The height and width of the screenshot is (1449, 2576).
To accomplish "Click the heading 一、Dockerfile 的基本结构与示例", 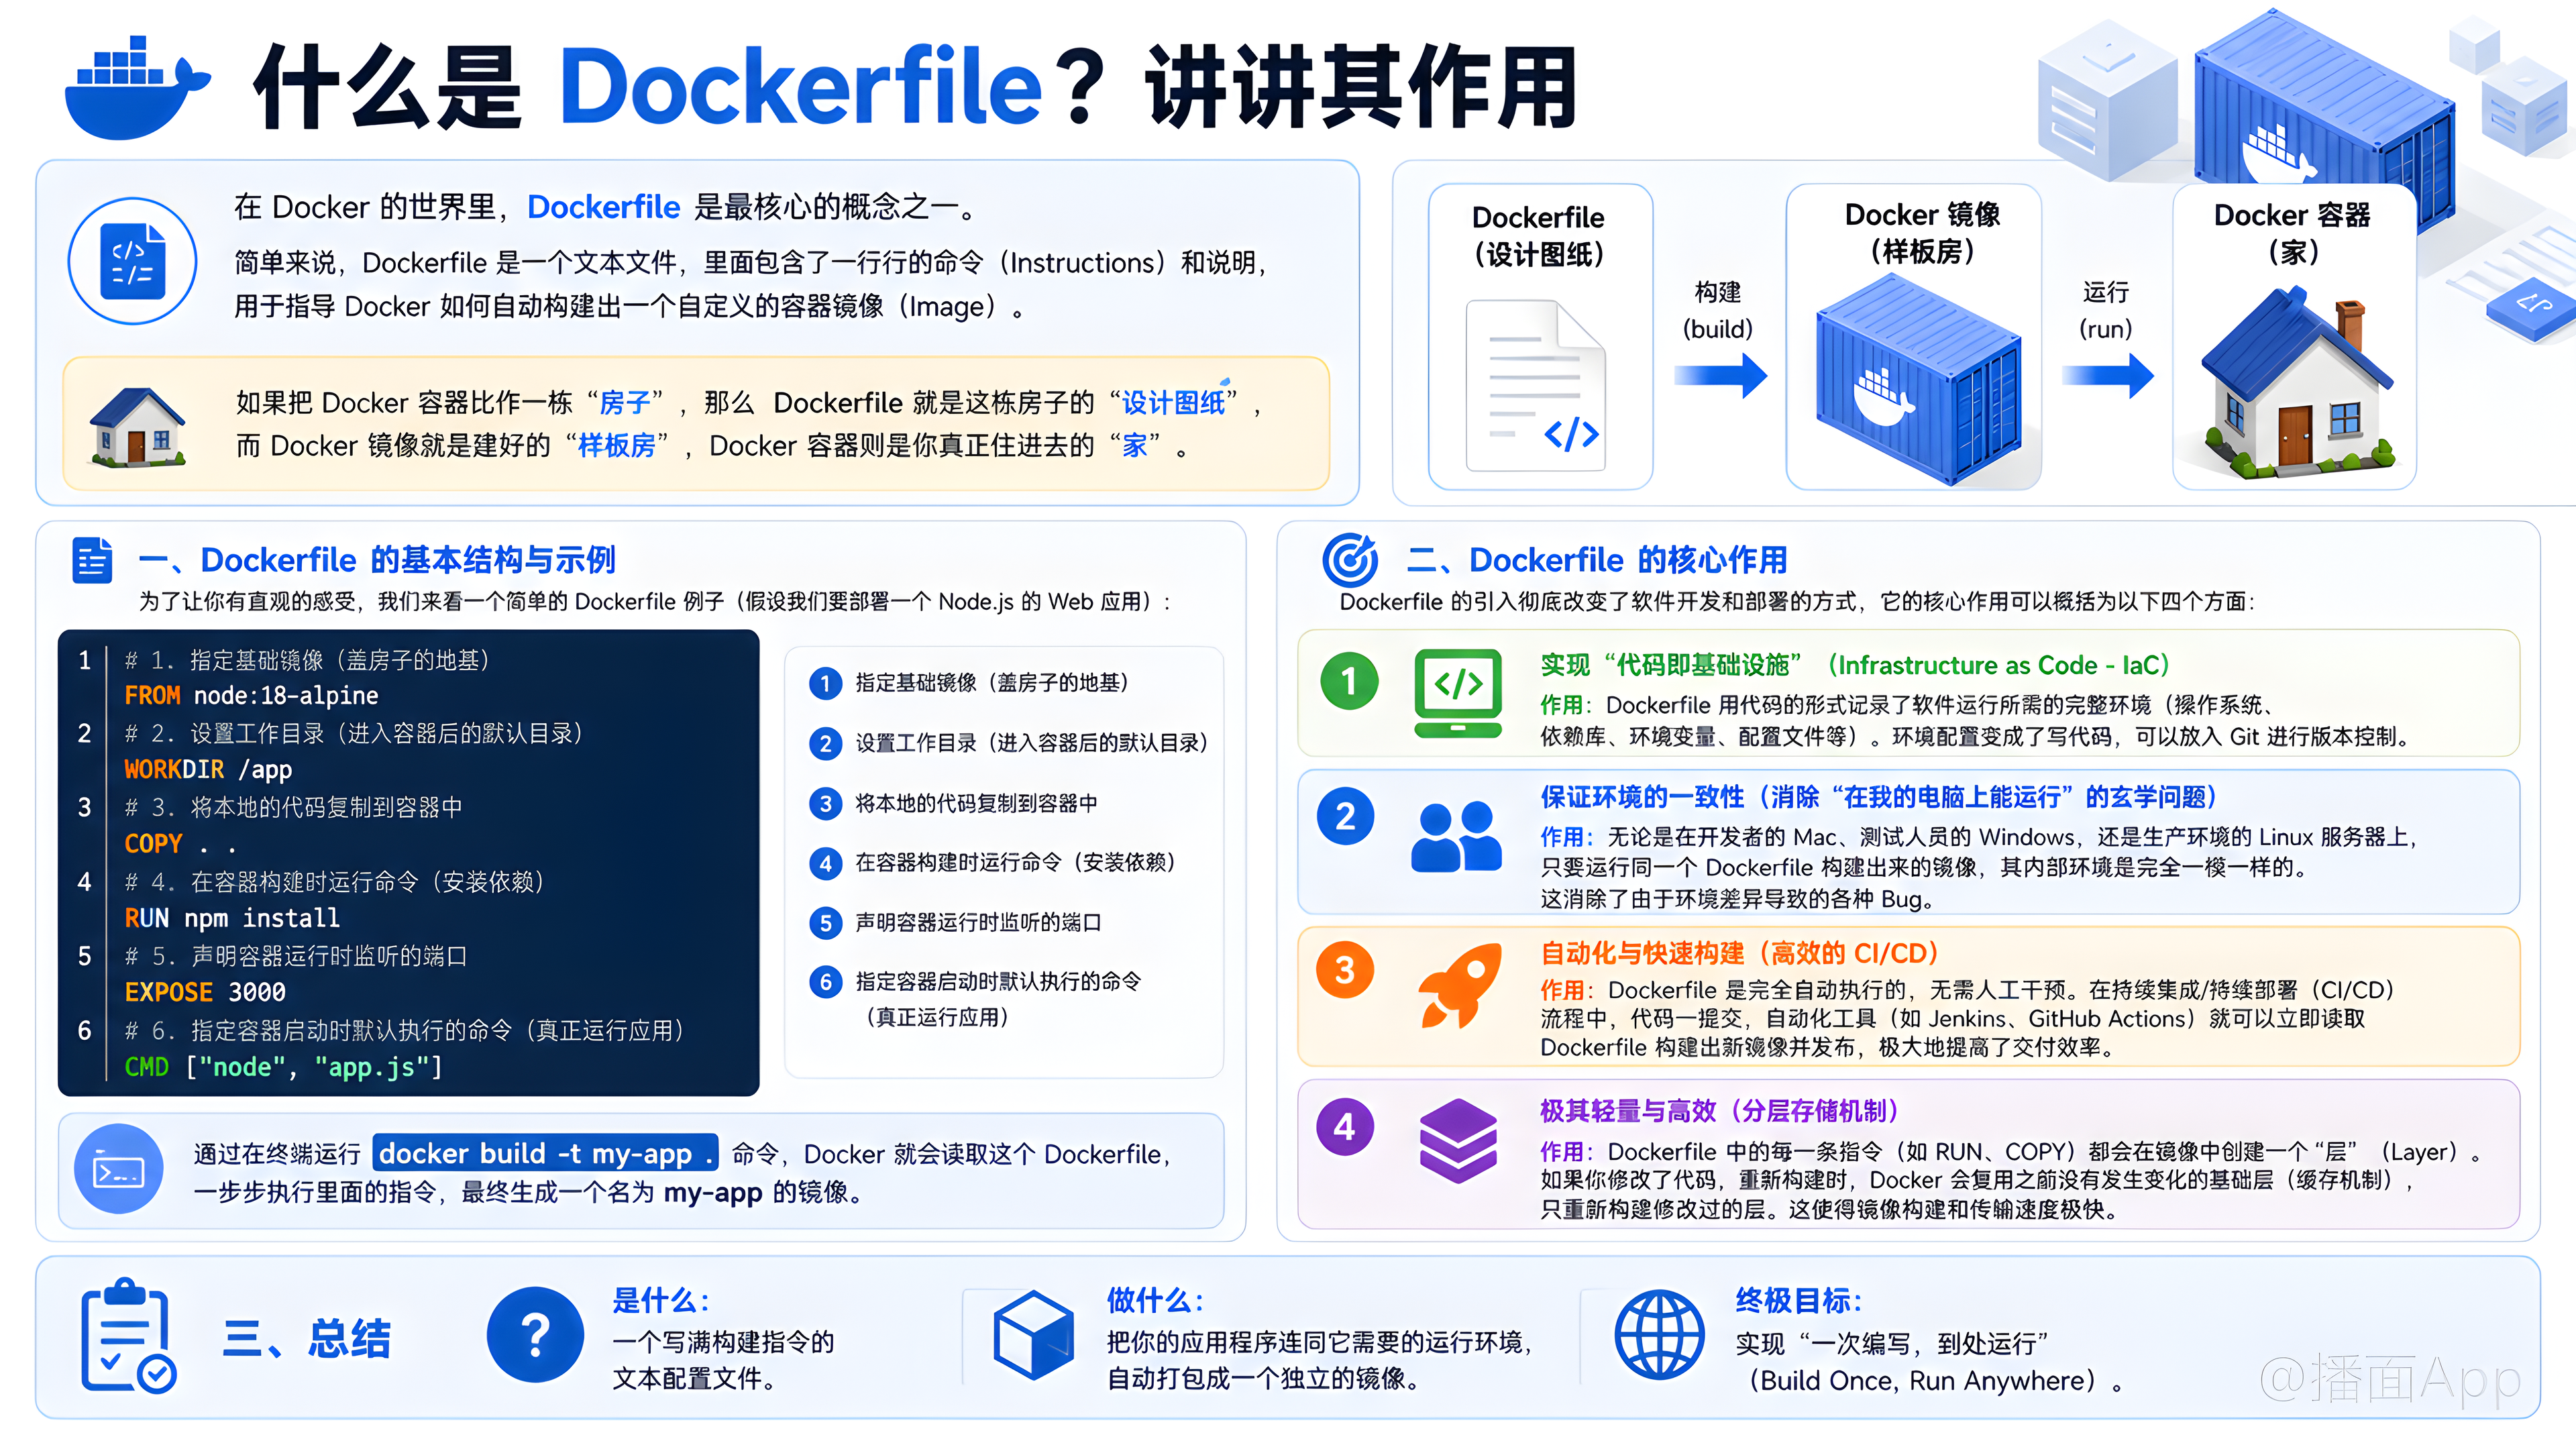I will [x=377, y=561].
